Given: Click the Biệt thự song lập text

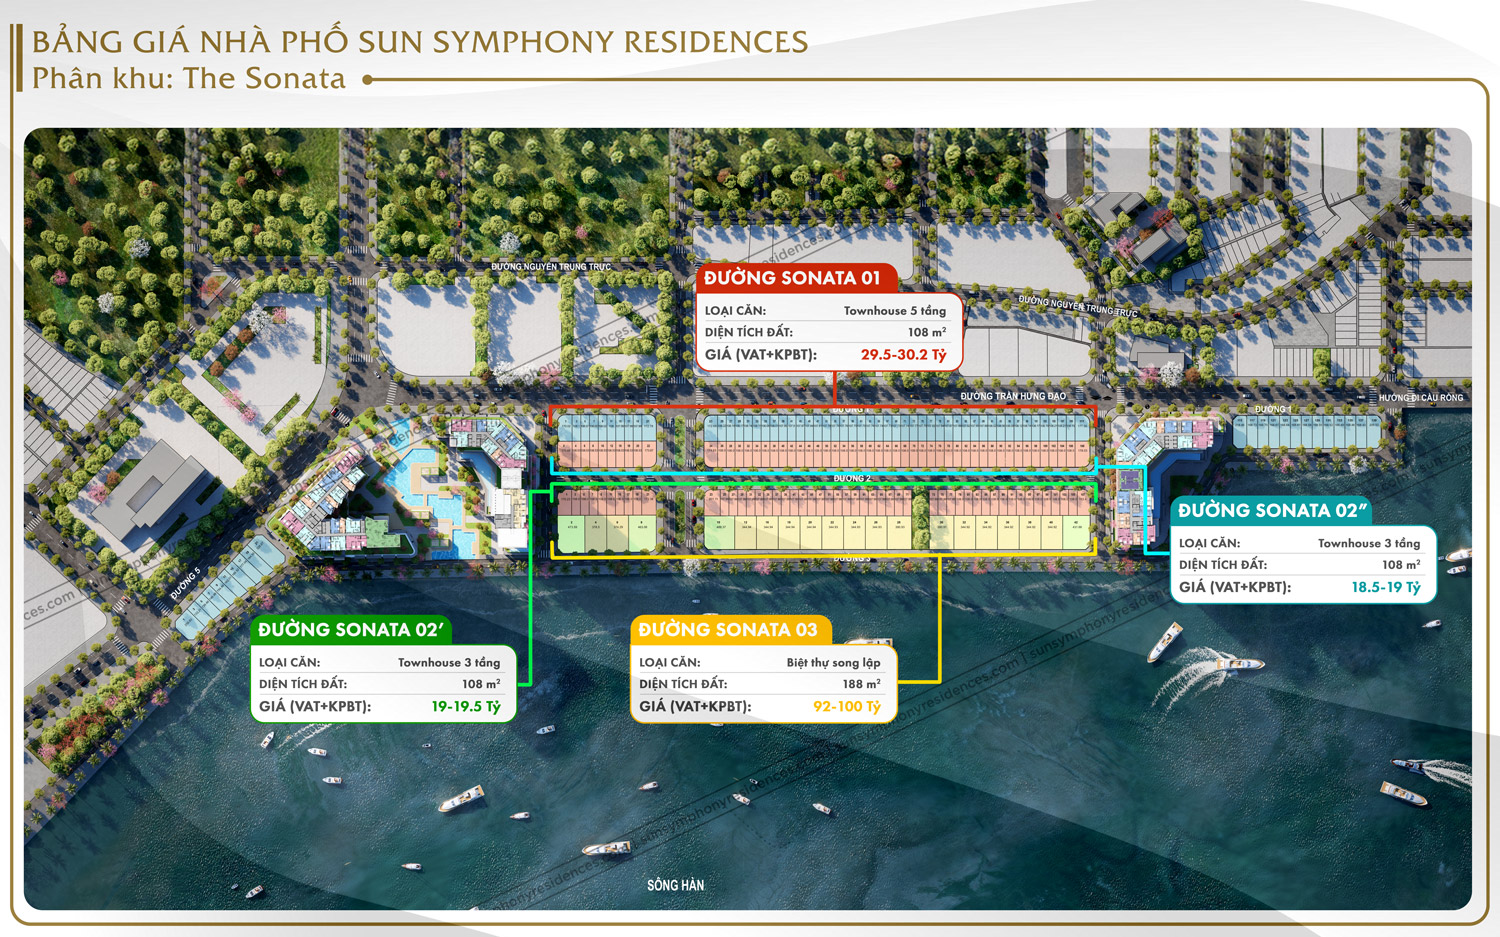Looking at the screenshot, I should click(833, 663).
